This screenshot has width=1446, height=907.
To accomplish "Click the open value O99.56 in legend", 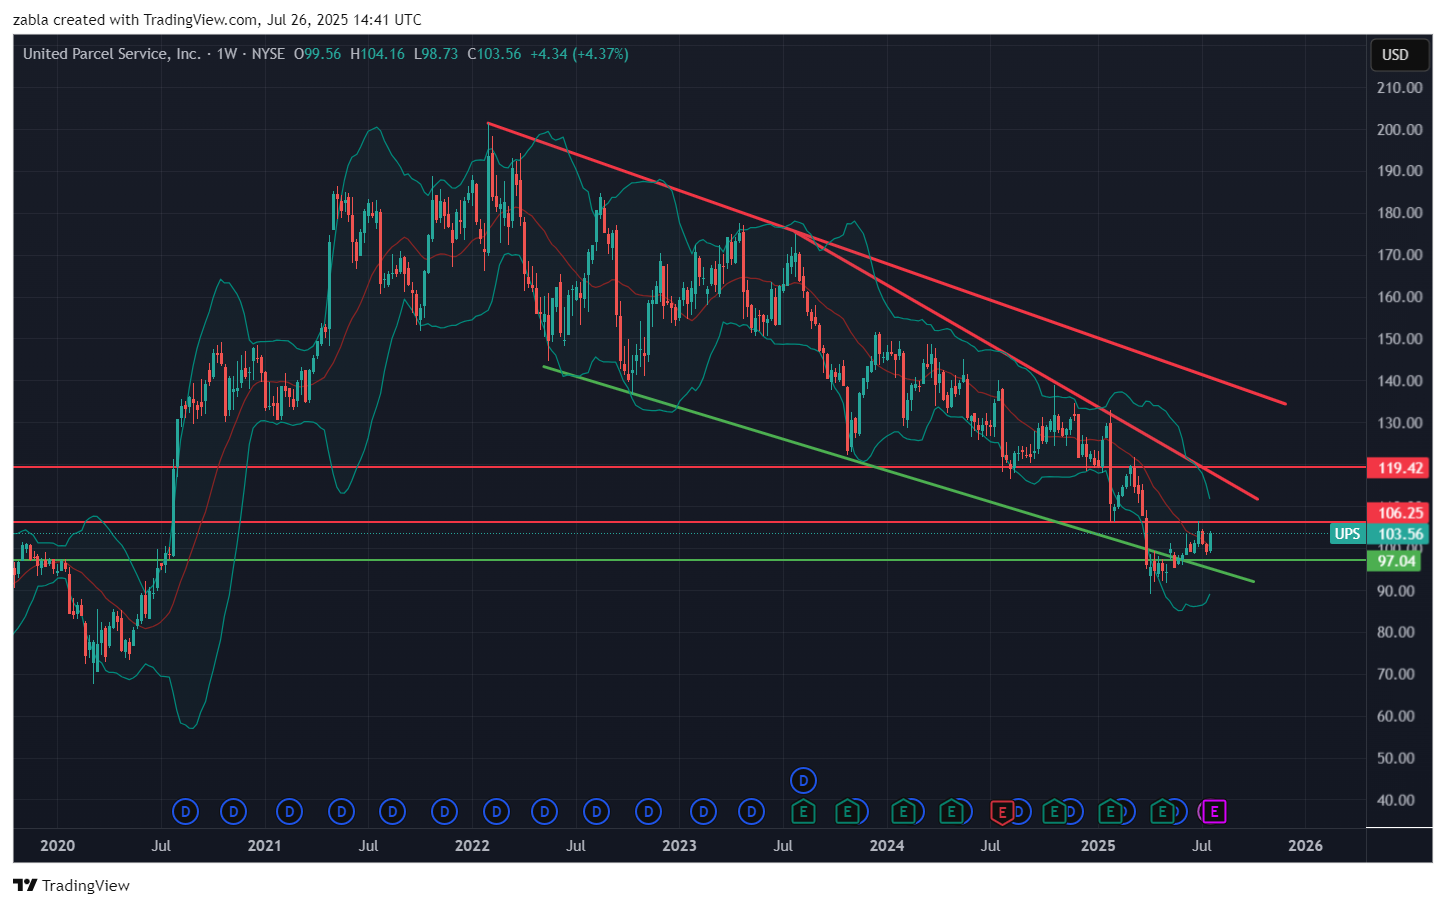I will tap(317, 54).
